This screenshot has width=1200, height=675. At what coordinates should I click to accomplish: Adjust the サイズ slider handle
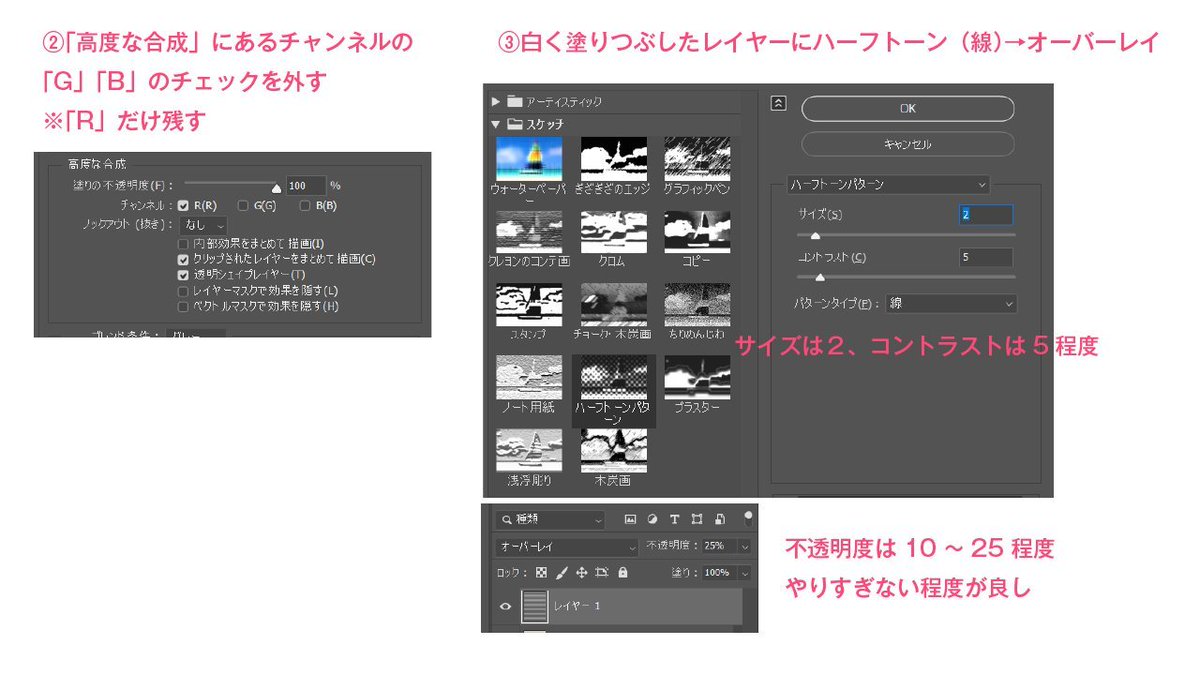click(x=815, y=236)
